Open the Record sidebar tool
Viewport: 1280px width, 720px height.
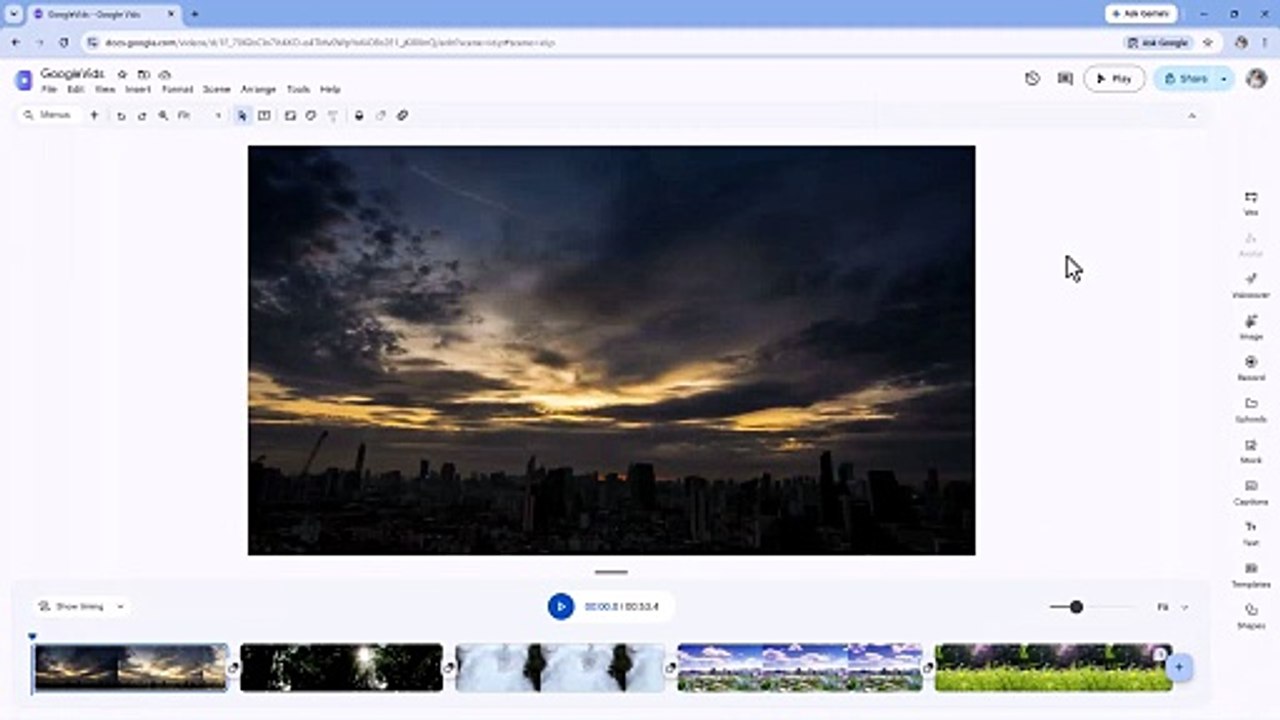1251,368
